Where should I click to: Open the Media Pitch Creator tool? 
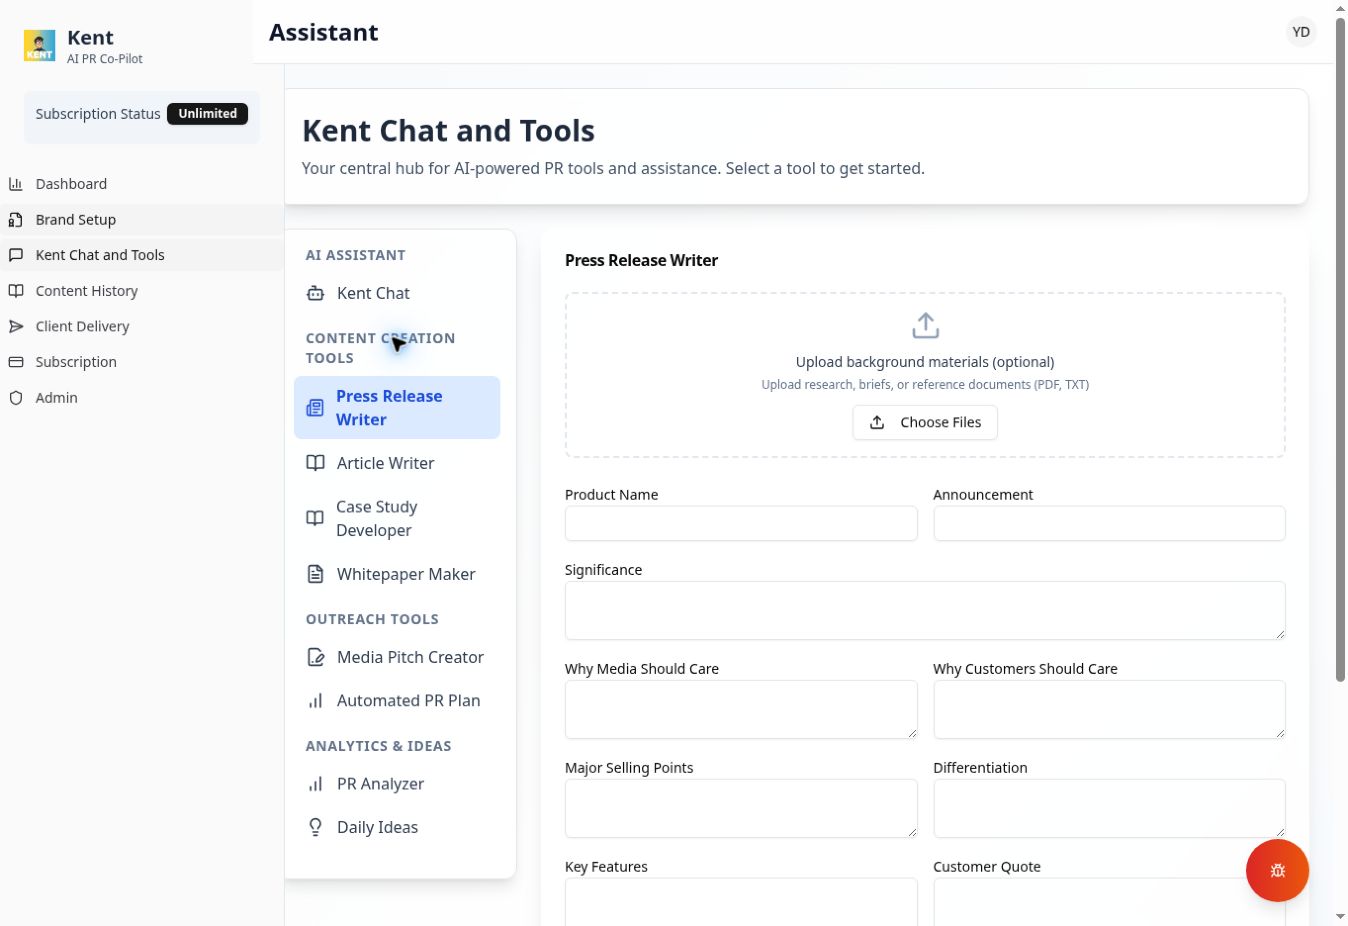click(x=397, y=657)
